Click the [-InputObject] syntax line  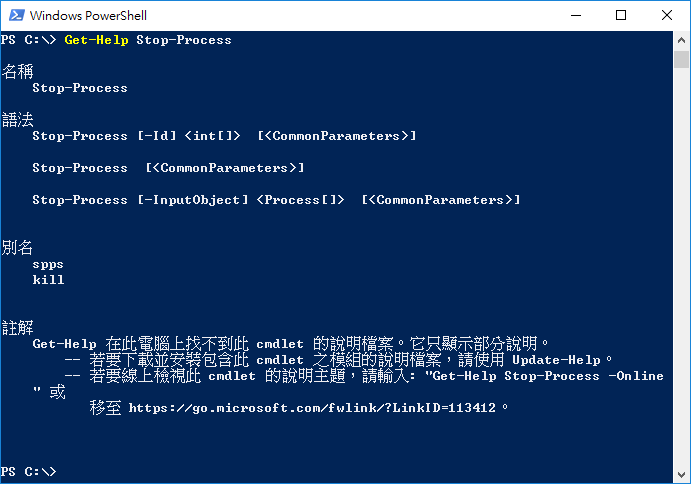point(276,200)
